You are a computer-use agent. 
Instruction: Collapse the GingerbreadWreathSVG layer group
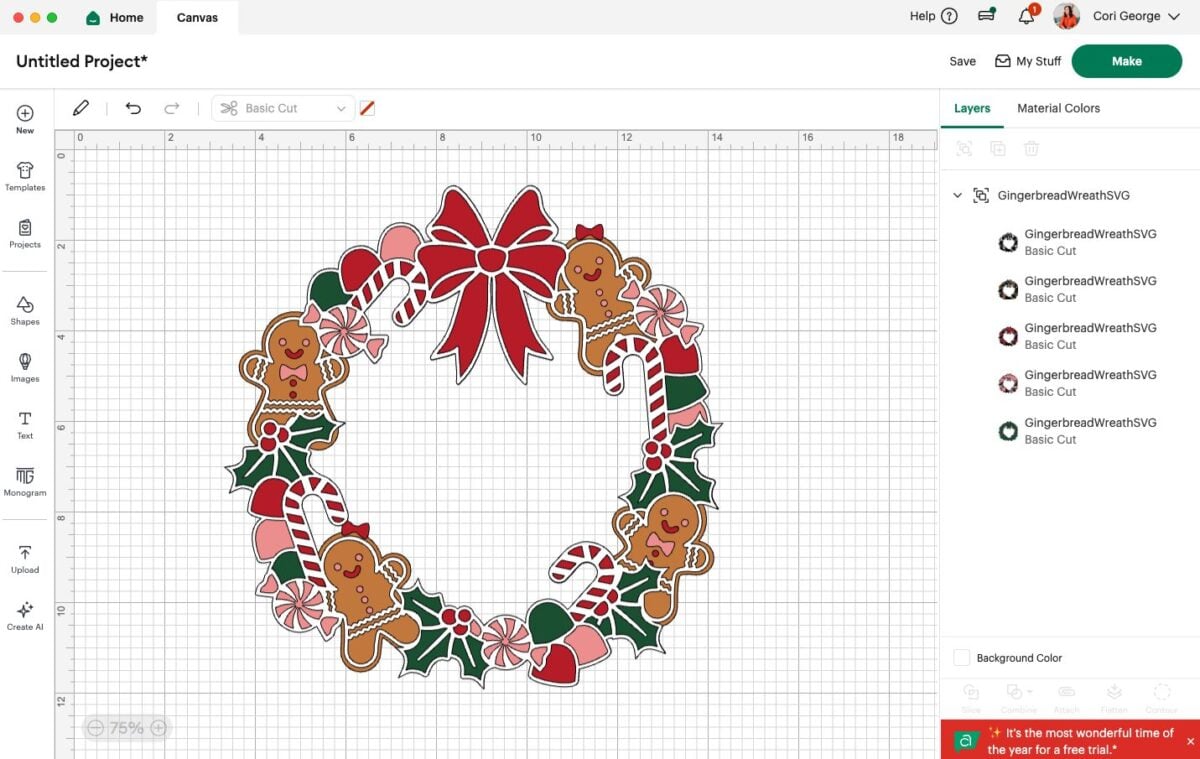click(x=957, y=195)
